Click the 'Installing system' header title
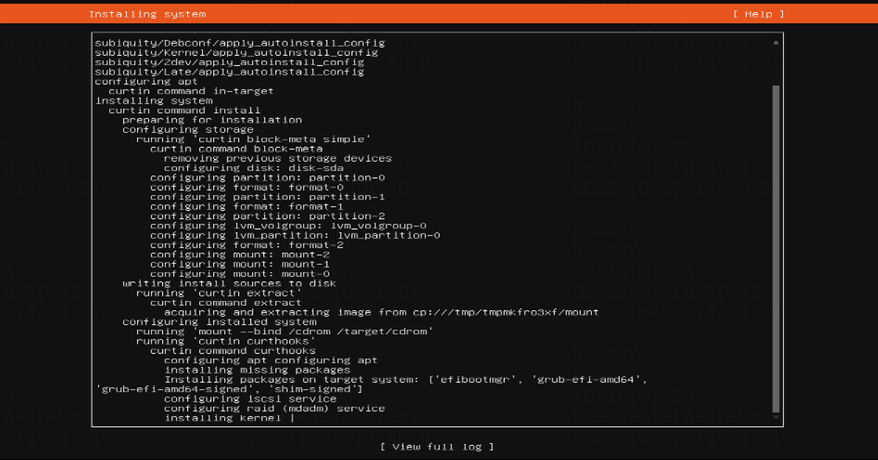Image resolution: width=878 pixels, height=460 pixels. [147, 14]
